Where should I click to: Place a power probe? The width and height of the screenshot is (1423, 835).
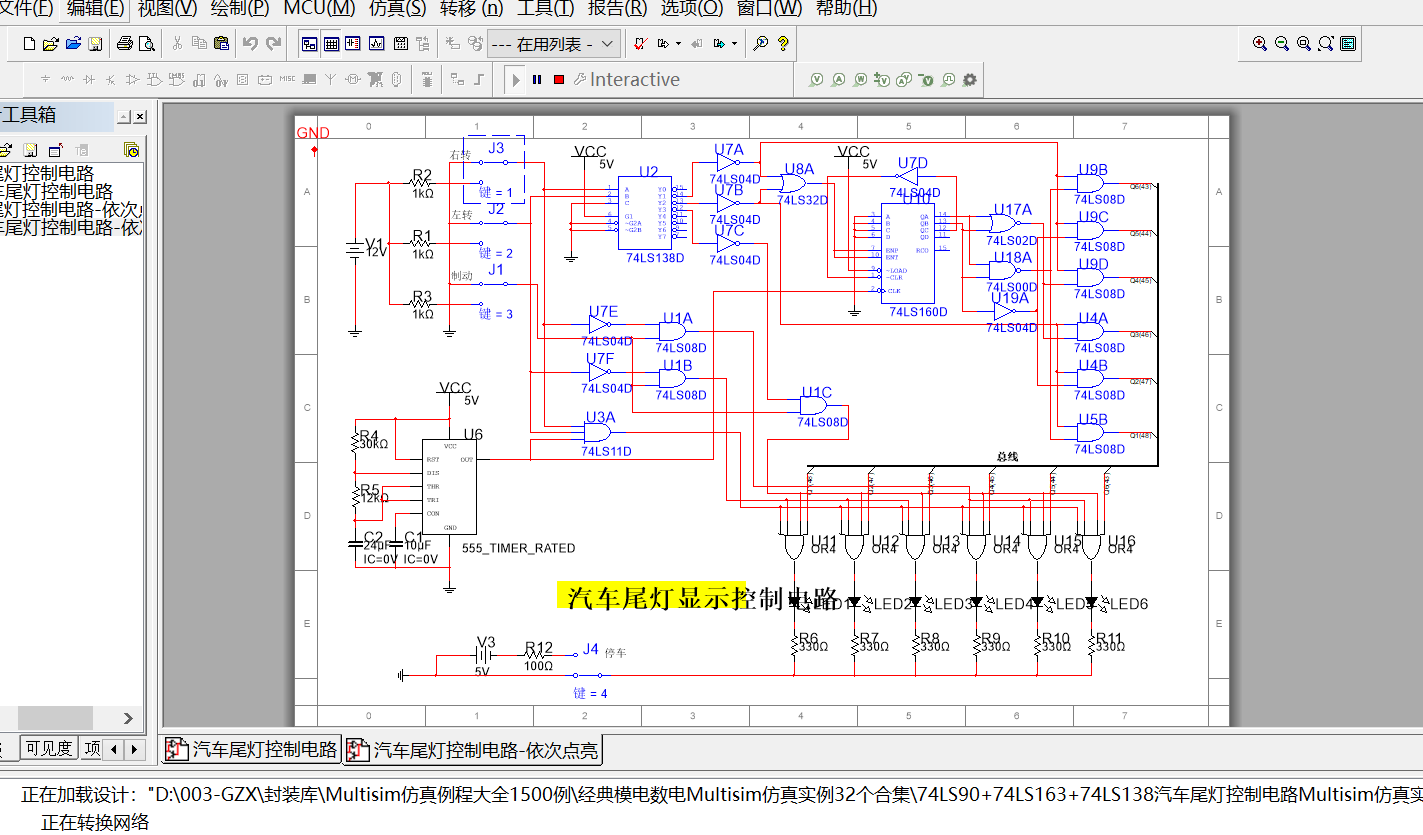point(860,80)
